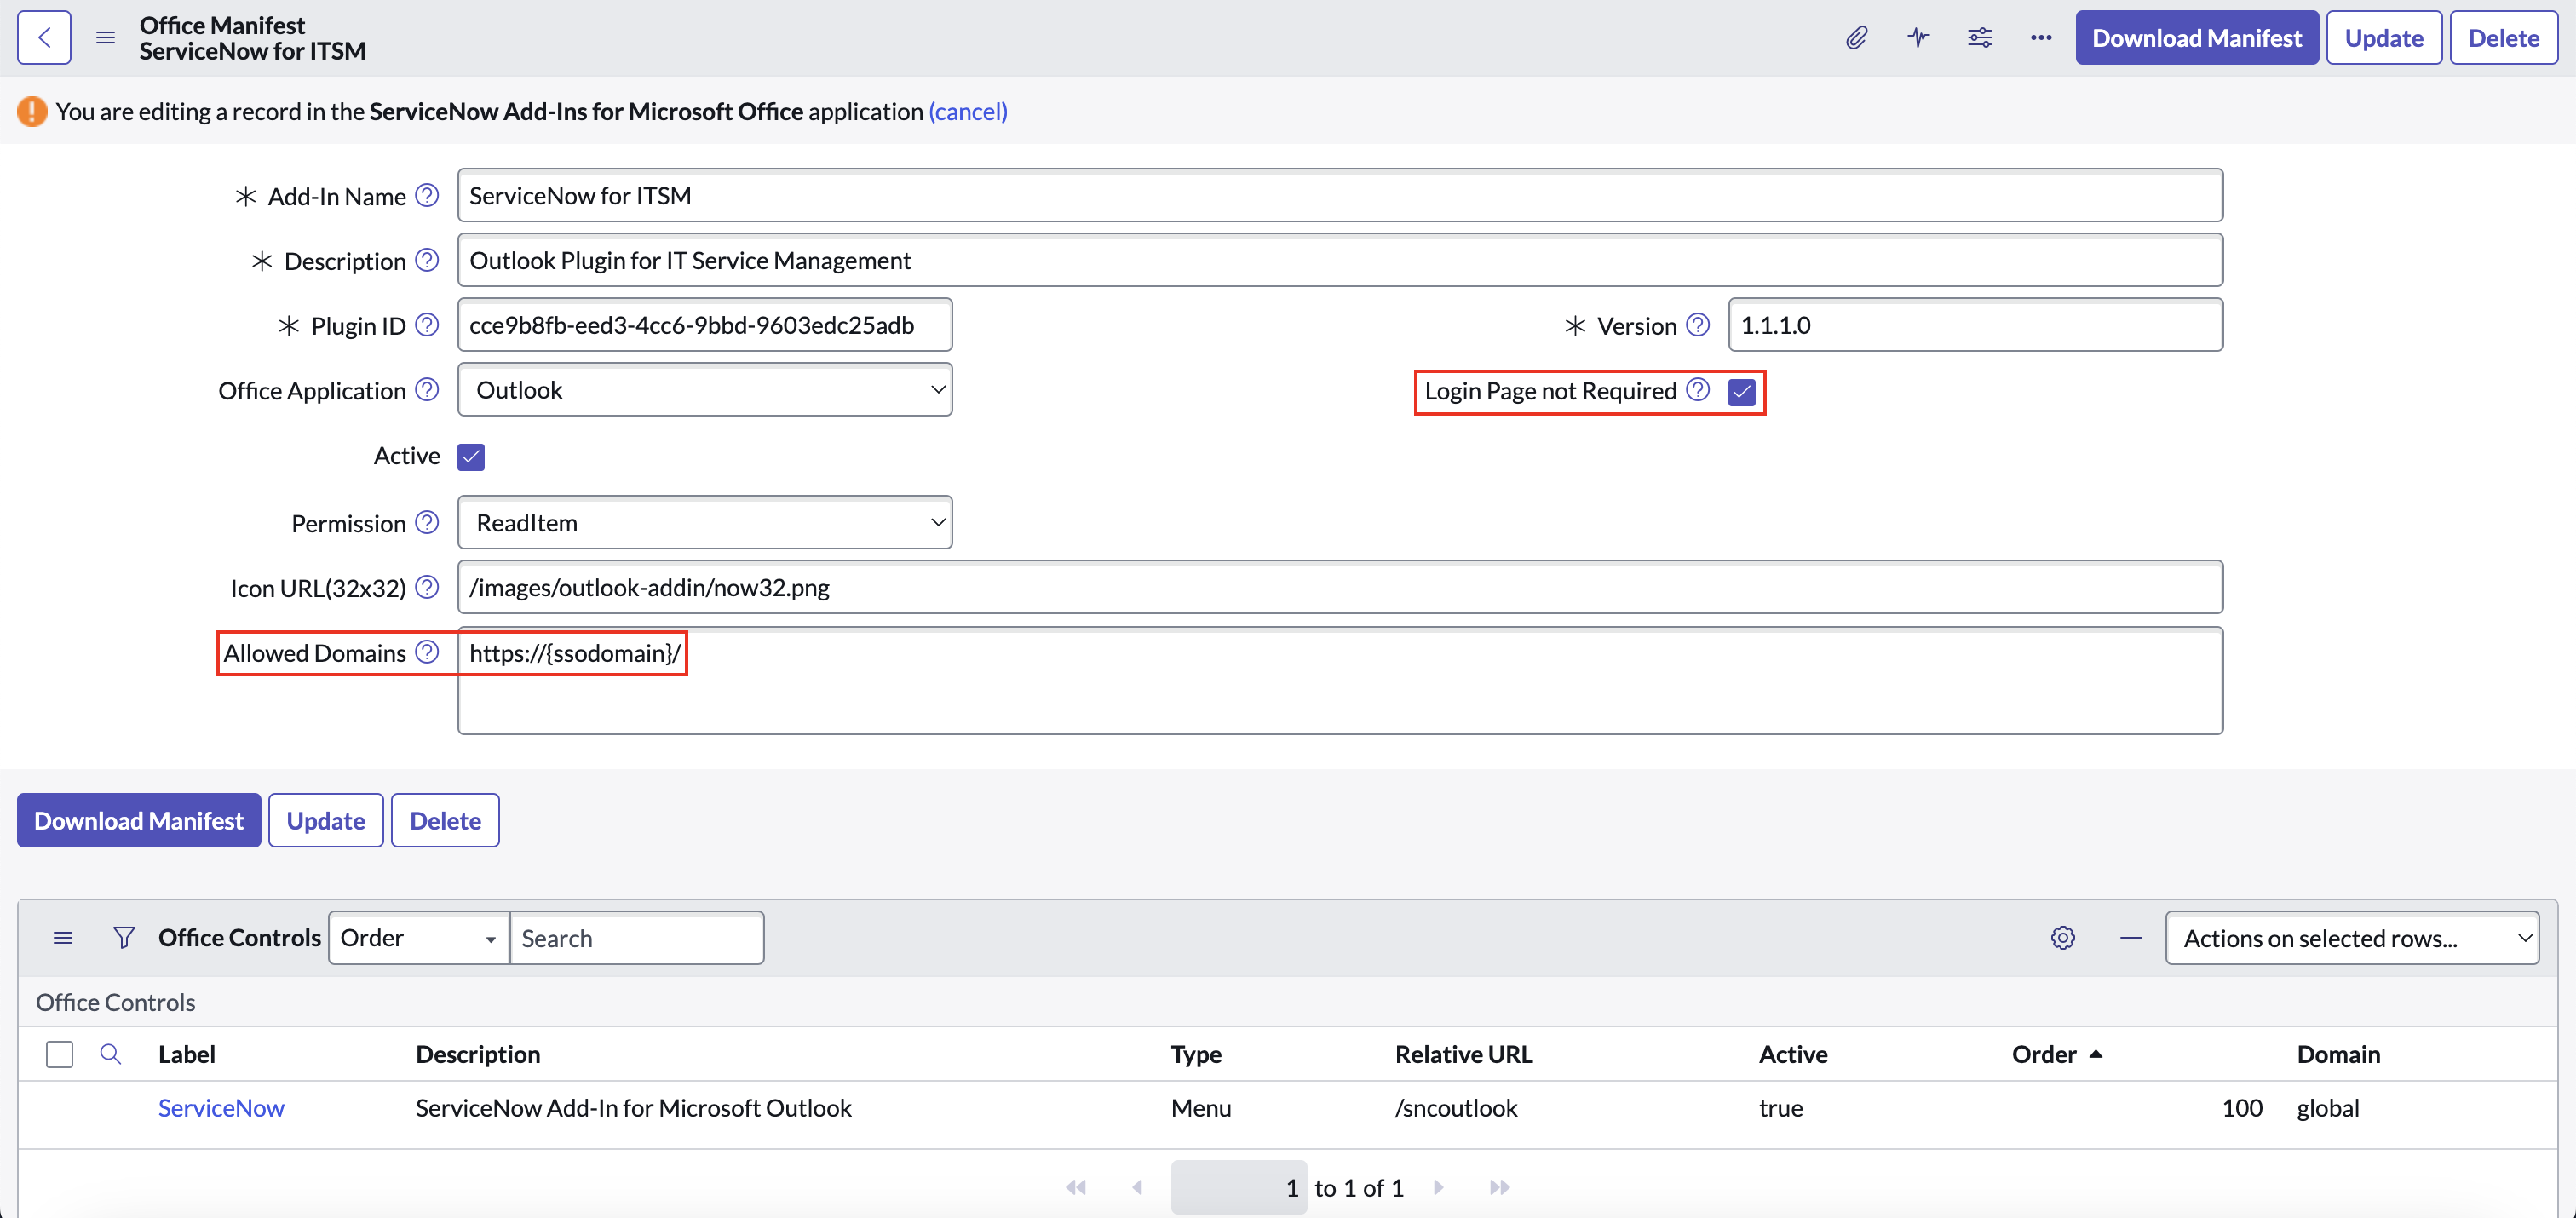Screen dimensions: 2576x1218
Task: Go to the next page of results
Action: tap(1439, 1187)
